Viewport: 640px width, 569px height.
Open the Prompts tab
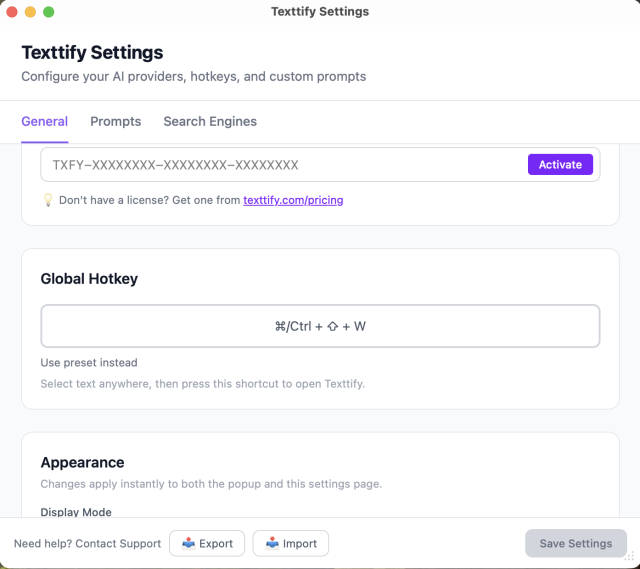tap(115, 121)
